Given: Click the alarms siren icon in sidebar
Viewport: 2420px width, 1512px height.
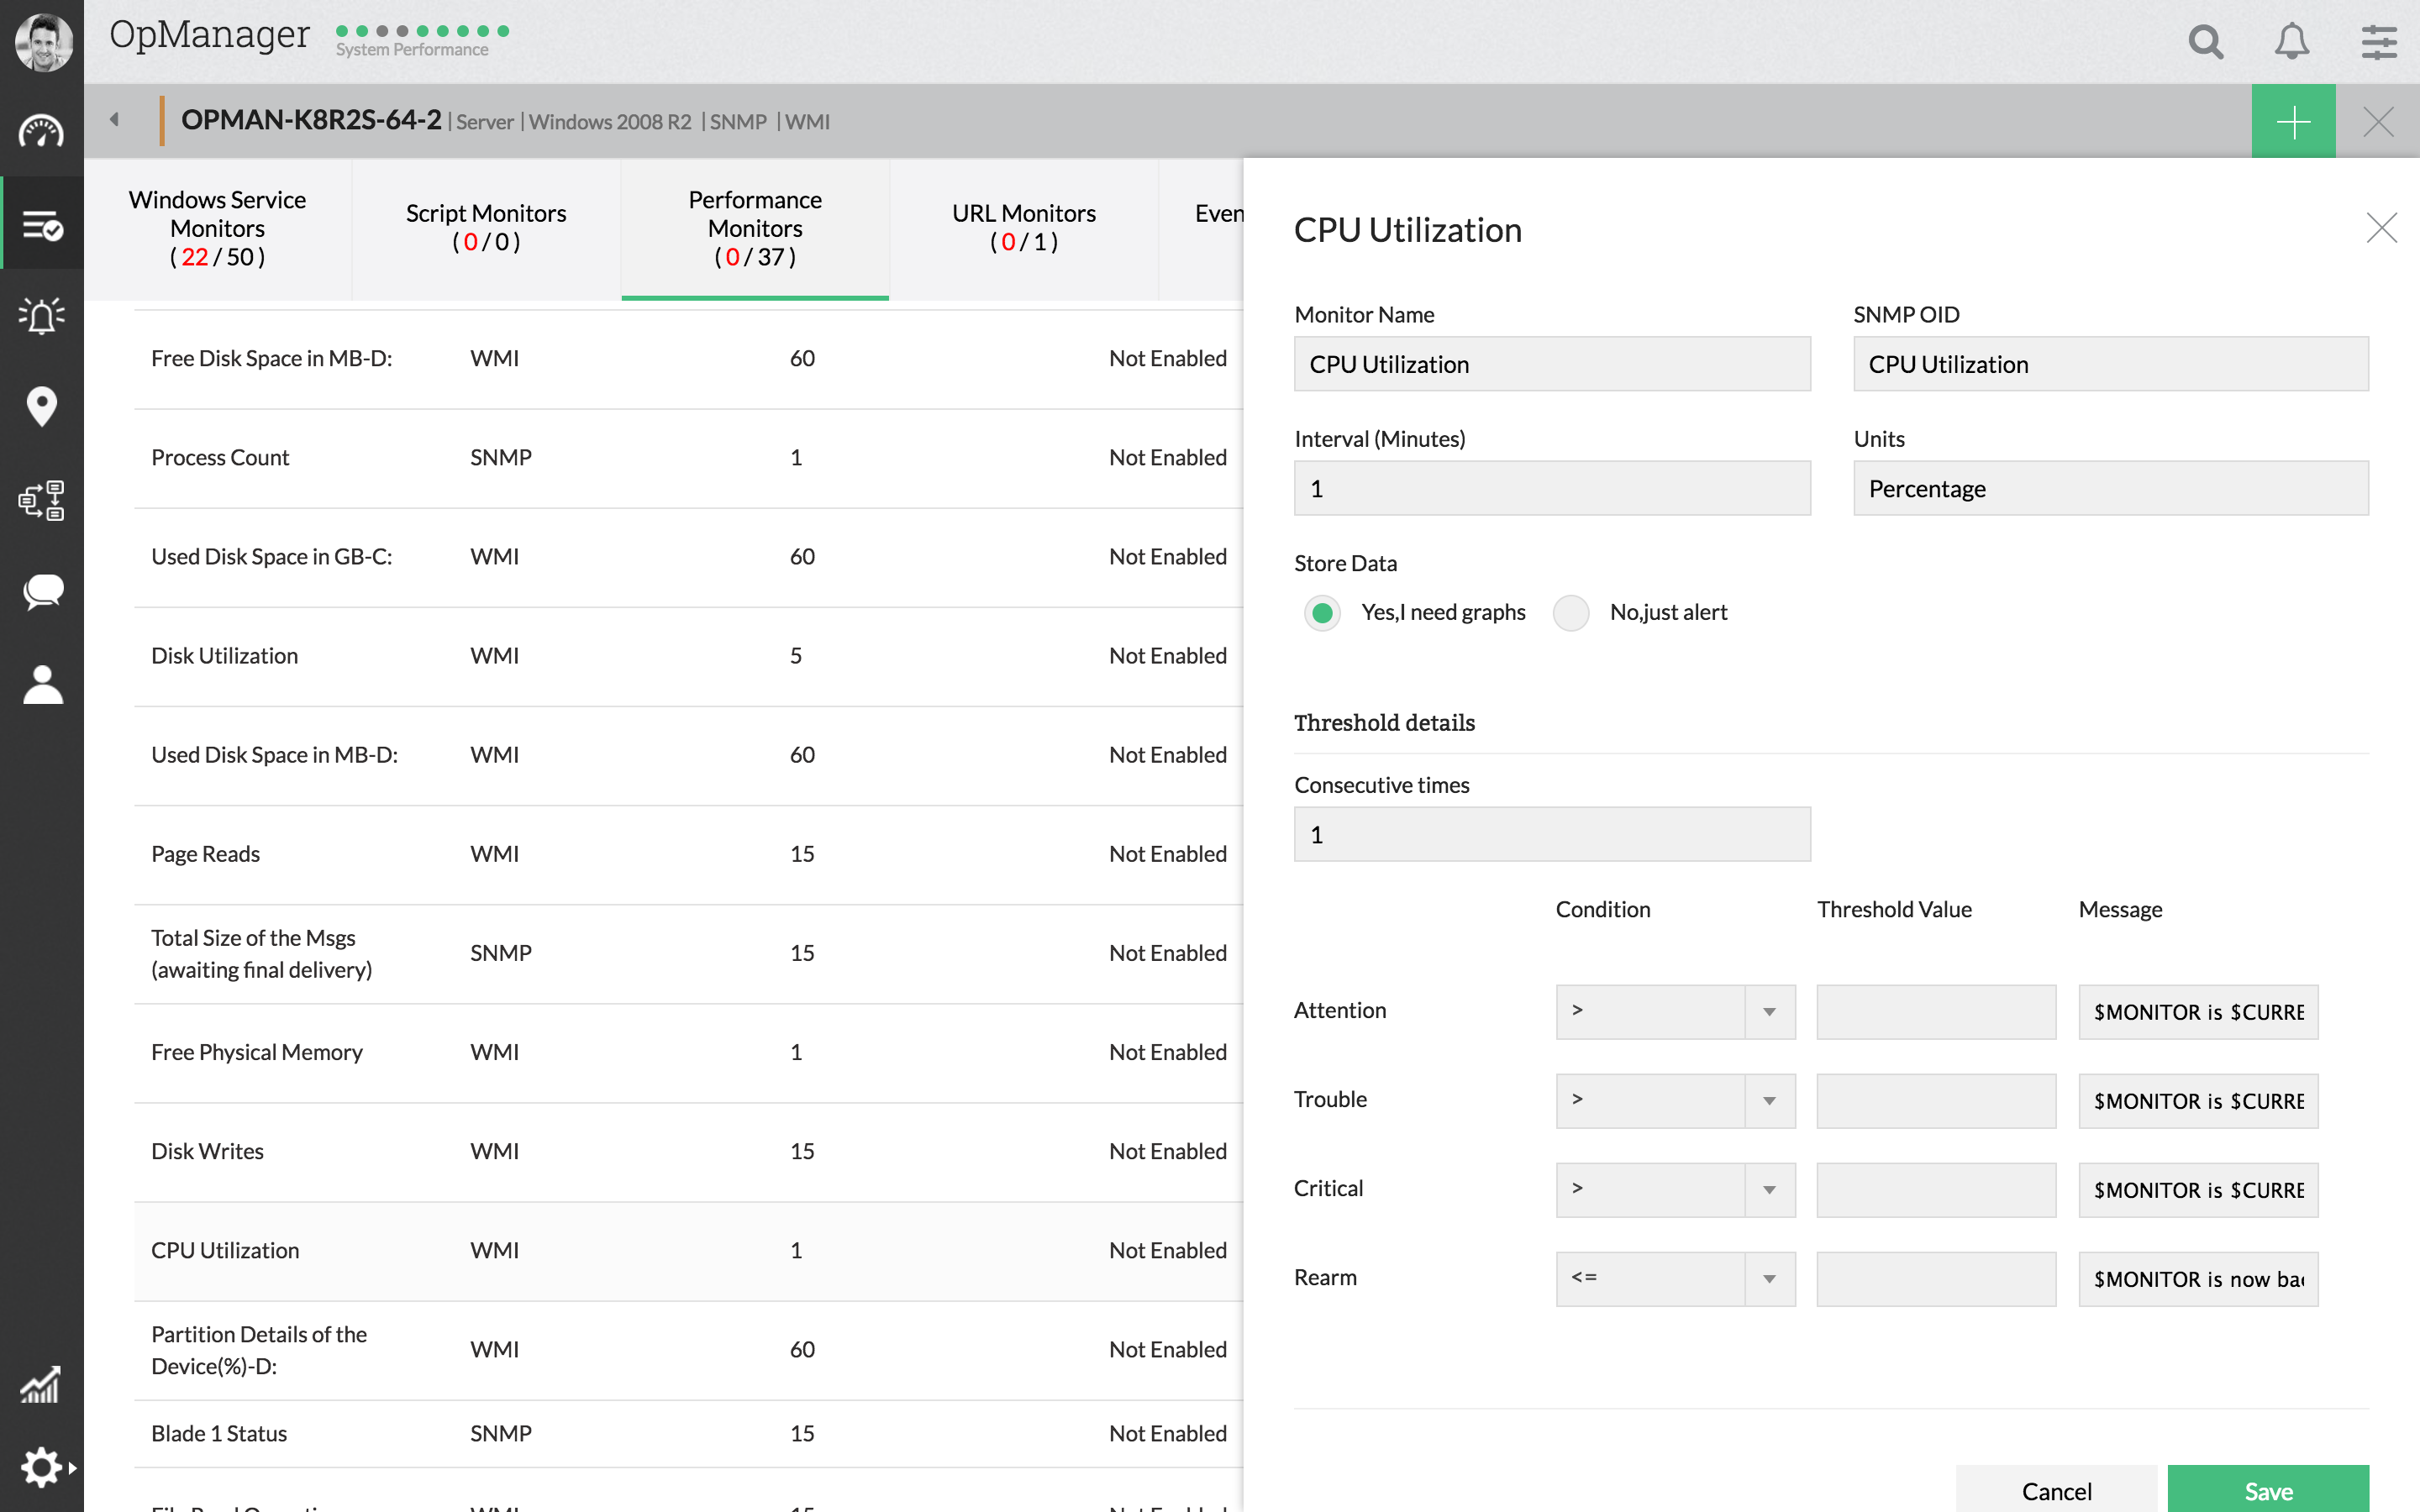Looking at the screenshot, I should pyautogui.click(x=41, y=315).
